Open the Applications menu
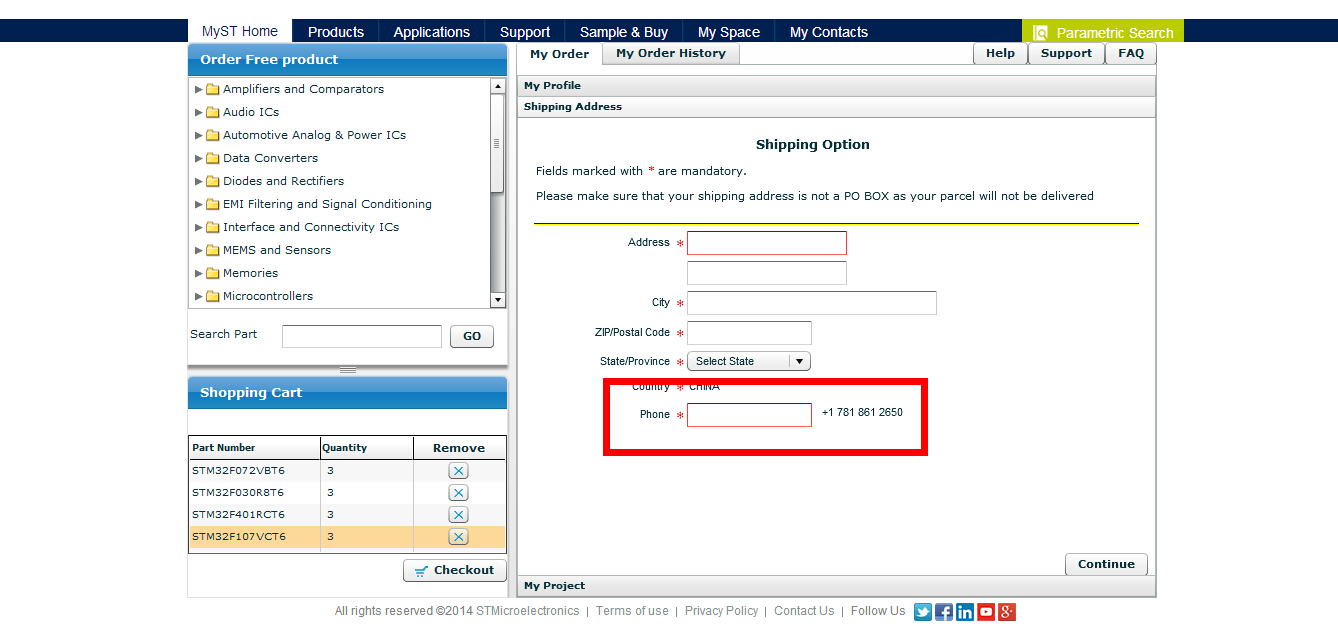The width and height of the screenshot is (1338, 643). (x=432, y=32)
